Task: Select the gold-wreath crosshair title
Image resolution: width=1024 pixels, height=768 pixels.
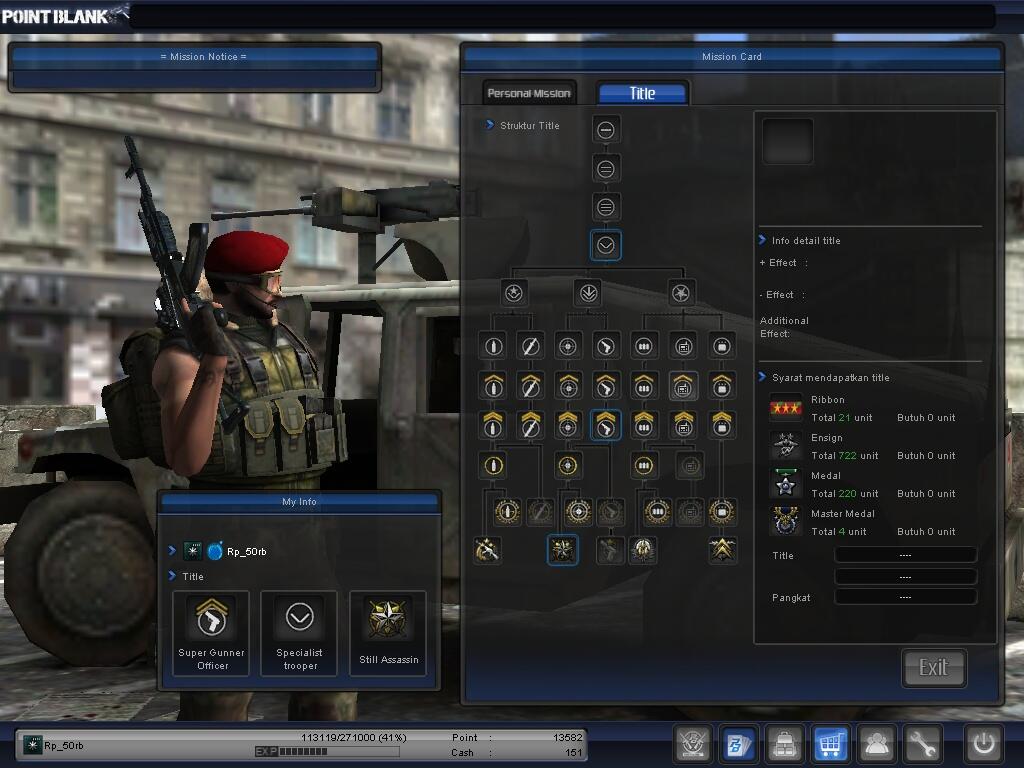Action: (x=579, y=512)
